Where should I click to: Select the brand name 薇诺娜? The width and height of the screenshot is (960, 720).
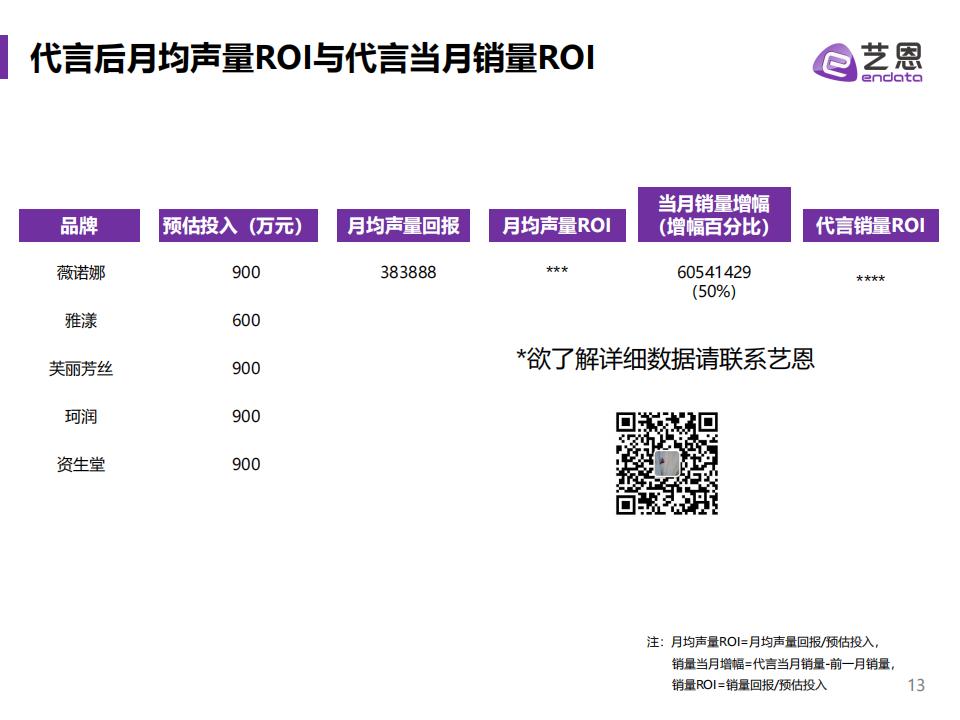80,272
